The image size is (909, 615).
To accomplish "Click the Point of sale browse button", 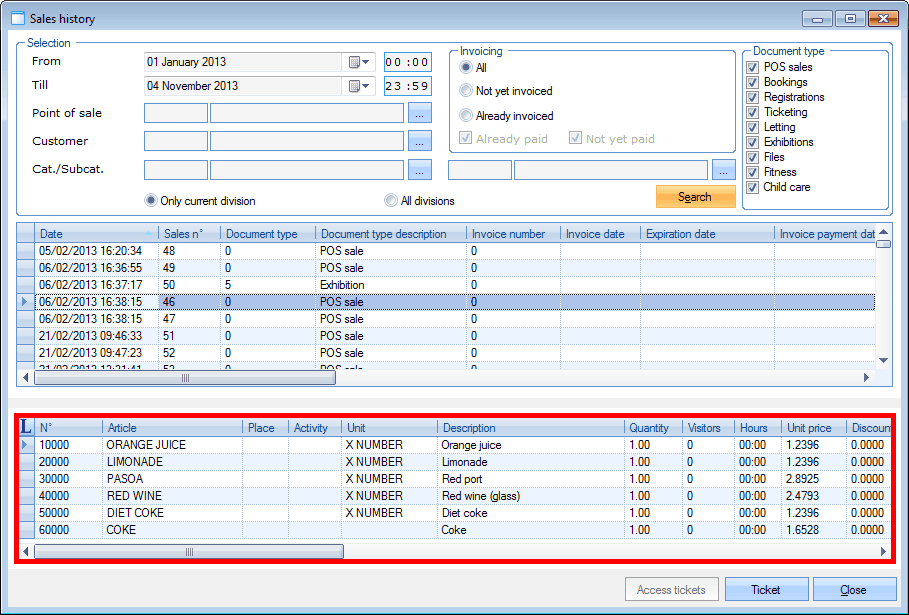I will click(420, 114).
